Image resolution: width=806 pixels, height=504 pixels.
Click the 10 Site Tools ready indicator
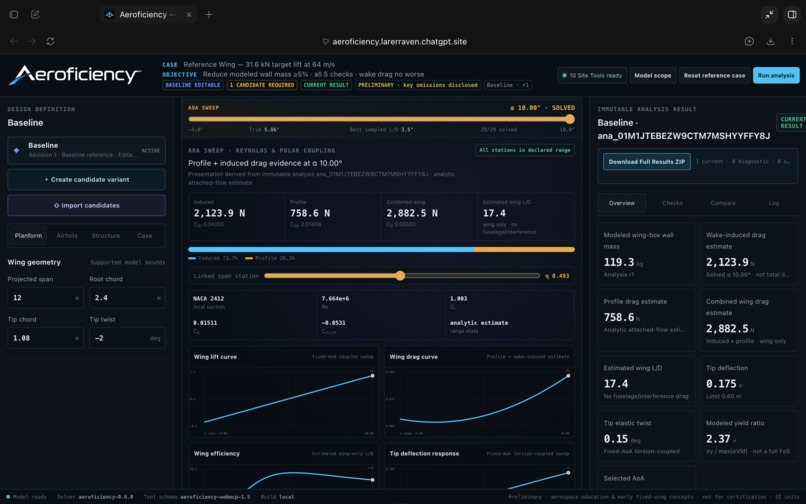click(592, 75)
